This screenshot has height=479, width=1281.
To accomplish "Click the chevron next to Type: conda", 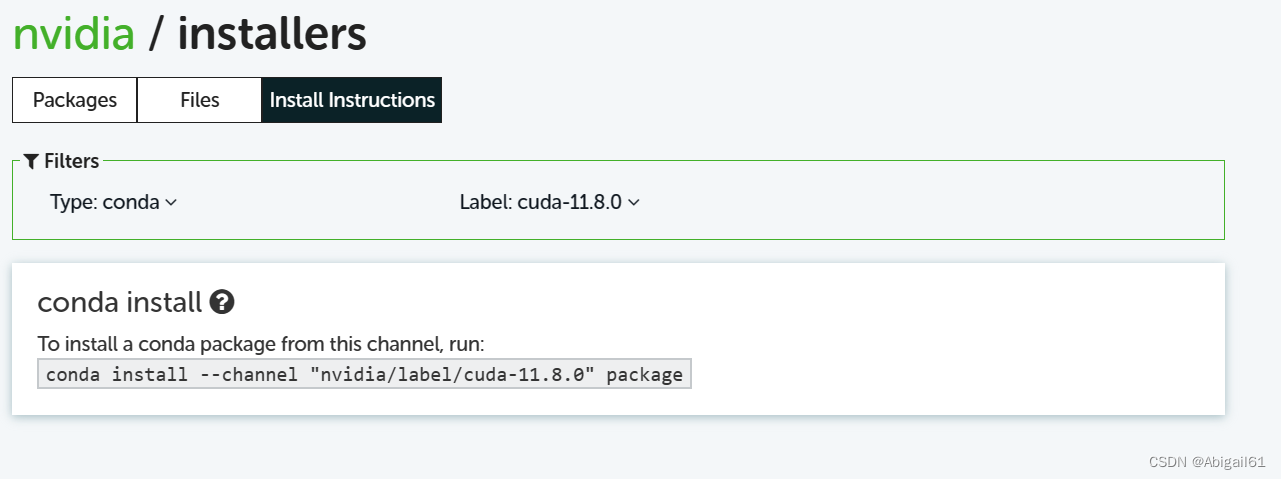I will [x=171, y=203].
